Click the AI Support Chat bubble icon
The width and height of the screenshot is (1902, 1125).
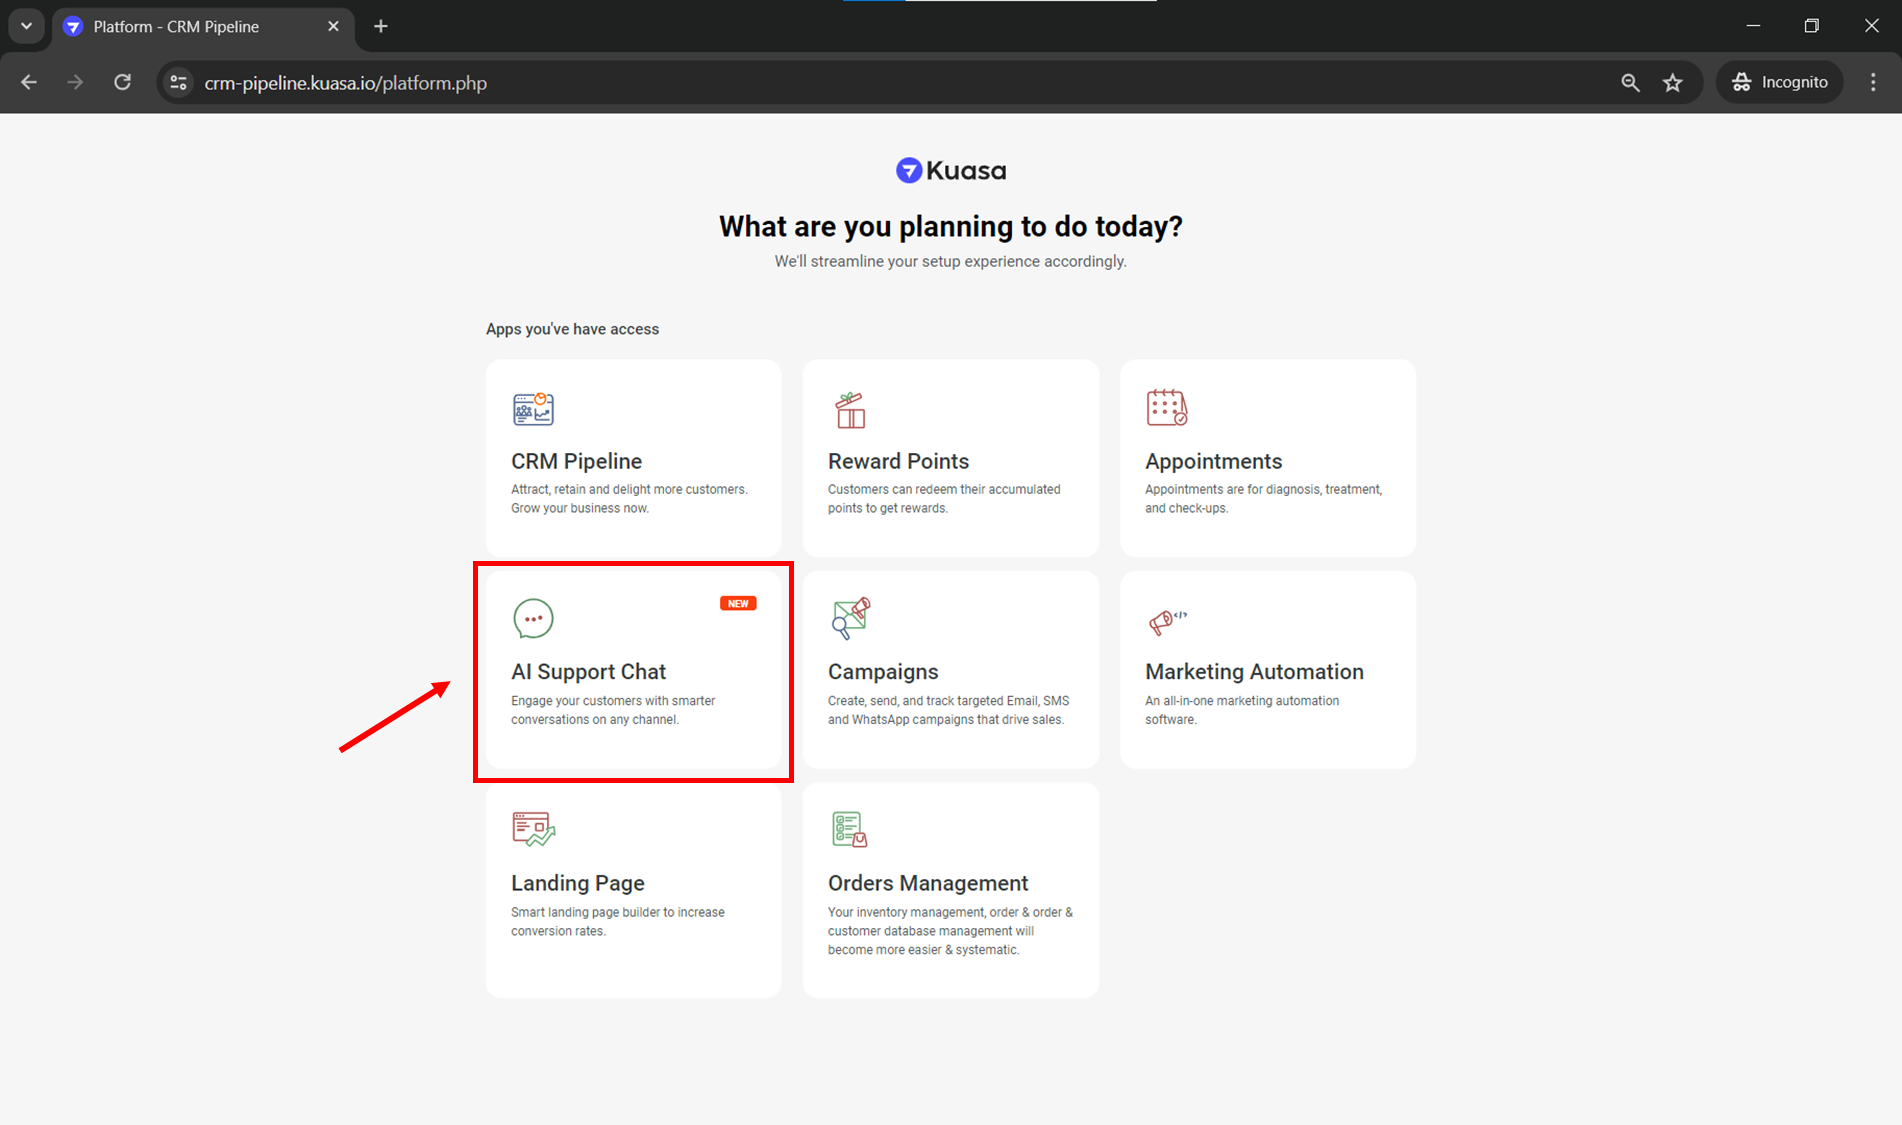533,618
